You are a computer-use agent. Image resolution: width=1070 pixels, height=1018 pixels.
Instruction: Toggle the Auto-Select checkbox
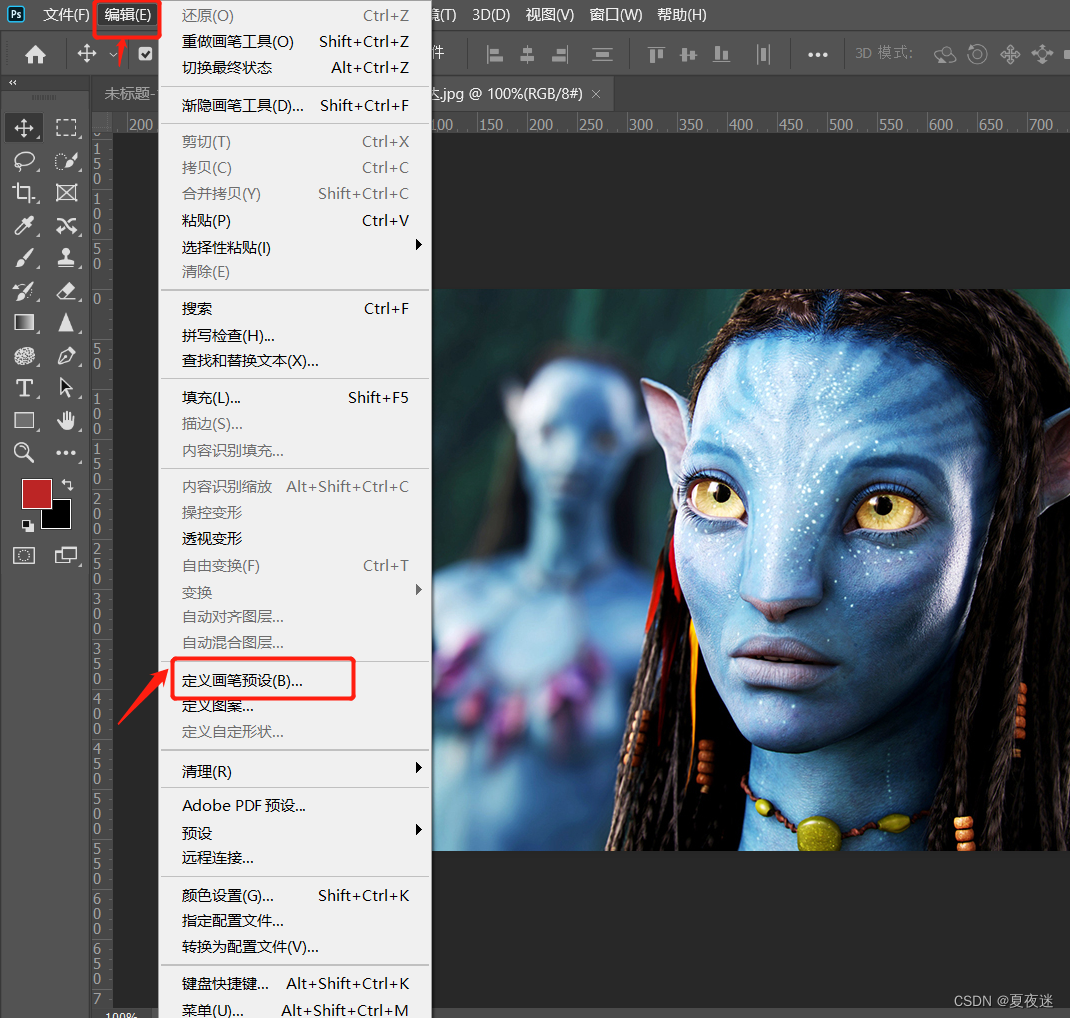[x=145, y=54]
